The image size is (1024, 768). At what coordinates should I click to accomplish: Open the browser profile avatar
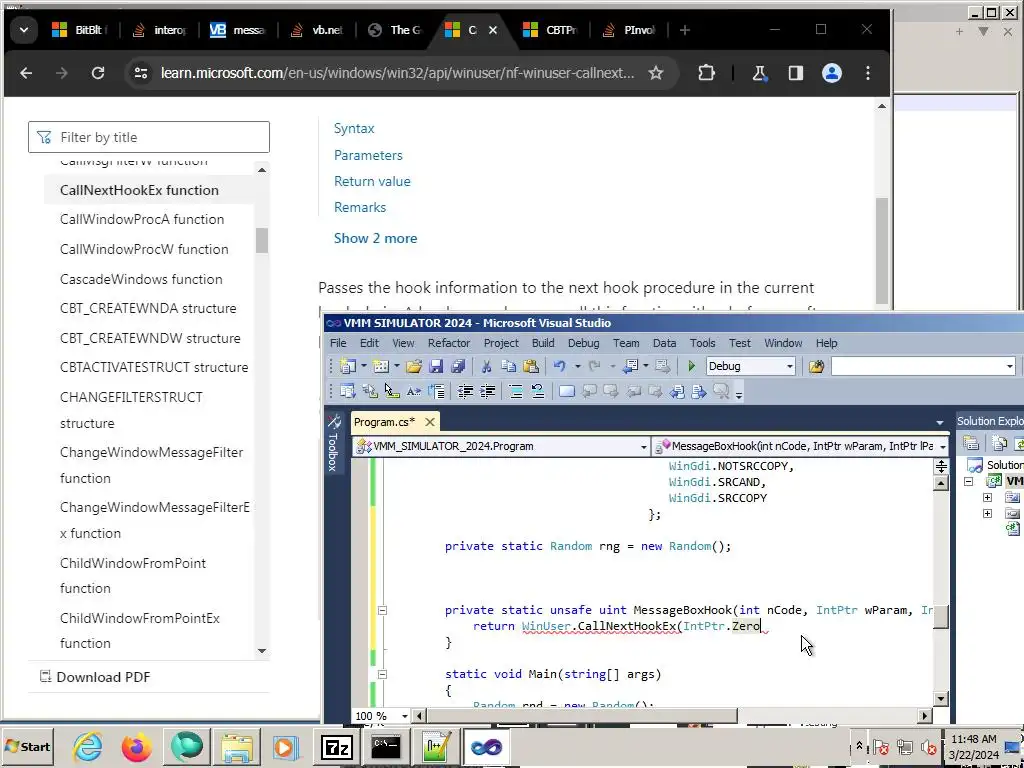pos(831,73)
